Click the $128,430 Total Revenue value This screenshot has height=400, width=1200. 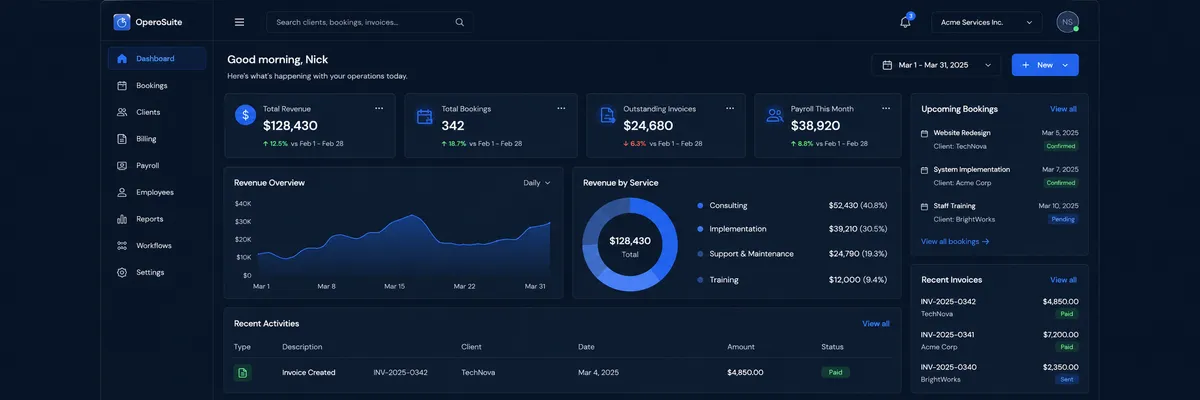pyautogui.click(x=290, y=126)
